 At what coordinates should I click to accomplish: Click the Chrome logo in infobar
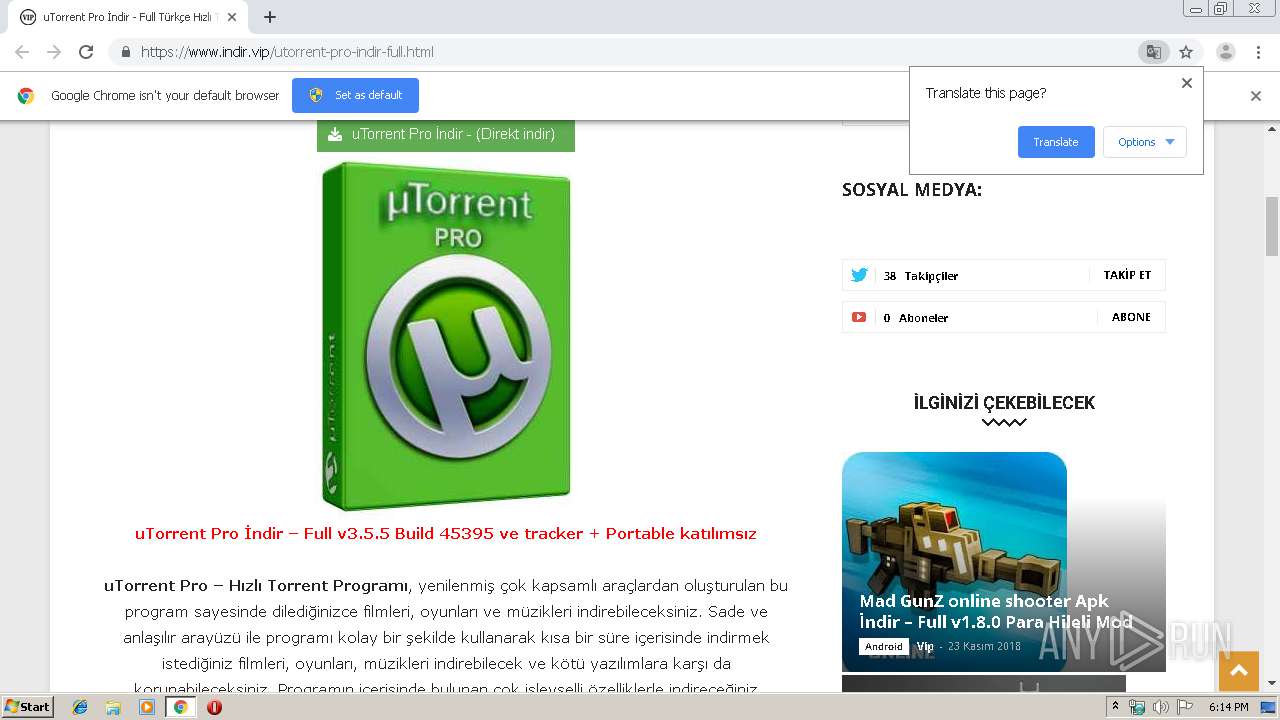click(26, 96)
